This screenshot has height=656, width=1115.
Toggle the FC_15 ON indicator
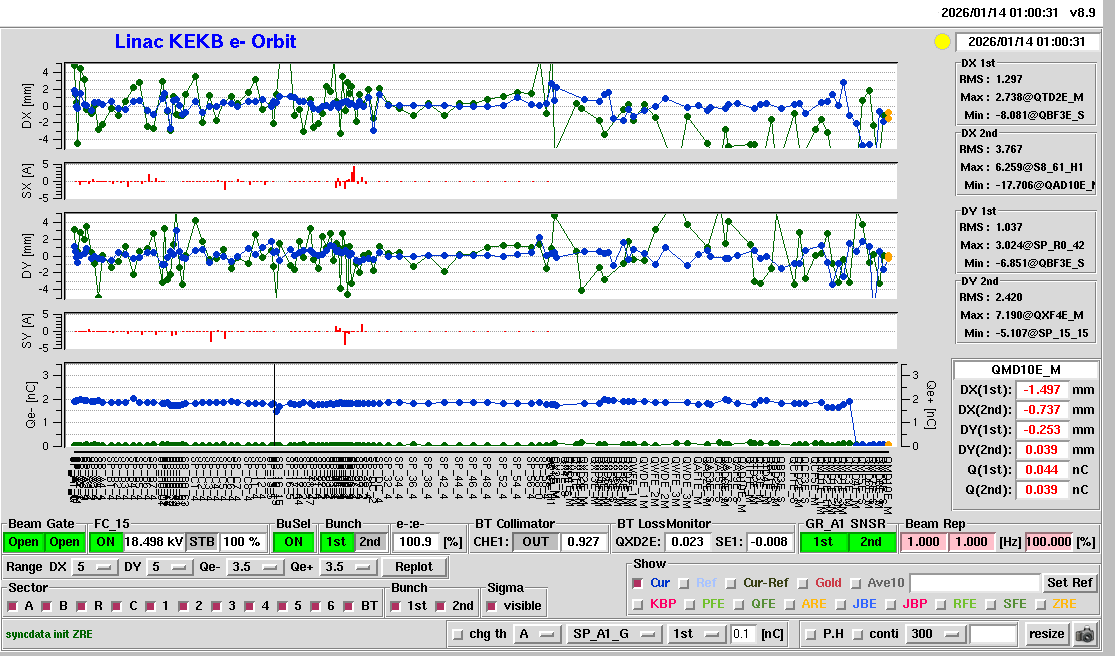pyautogui.click(x=104, y=541)
